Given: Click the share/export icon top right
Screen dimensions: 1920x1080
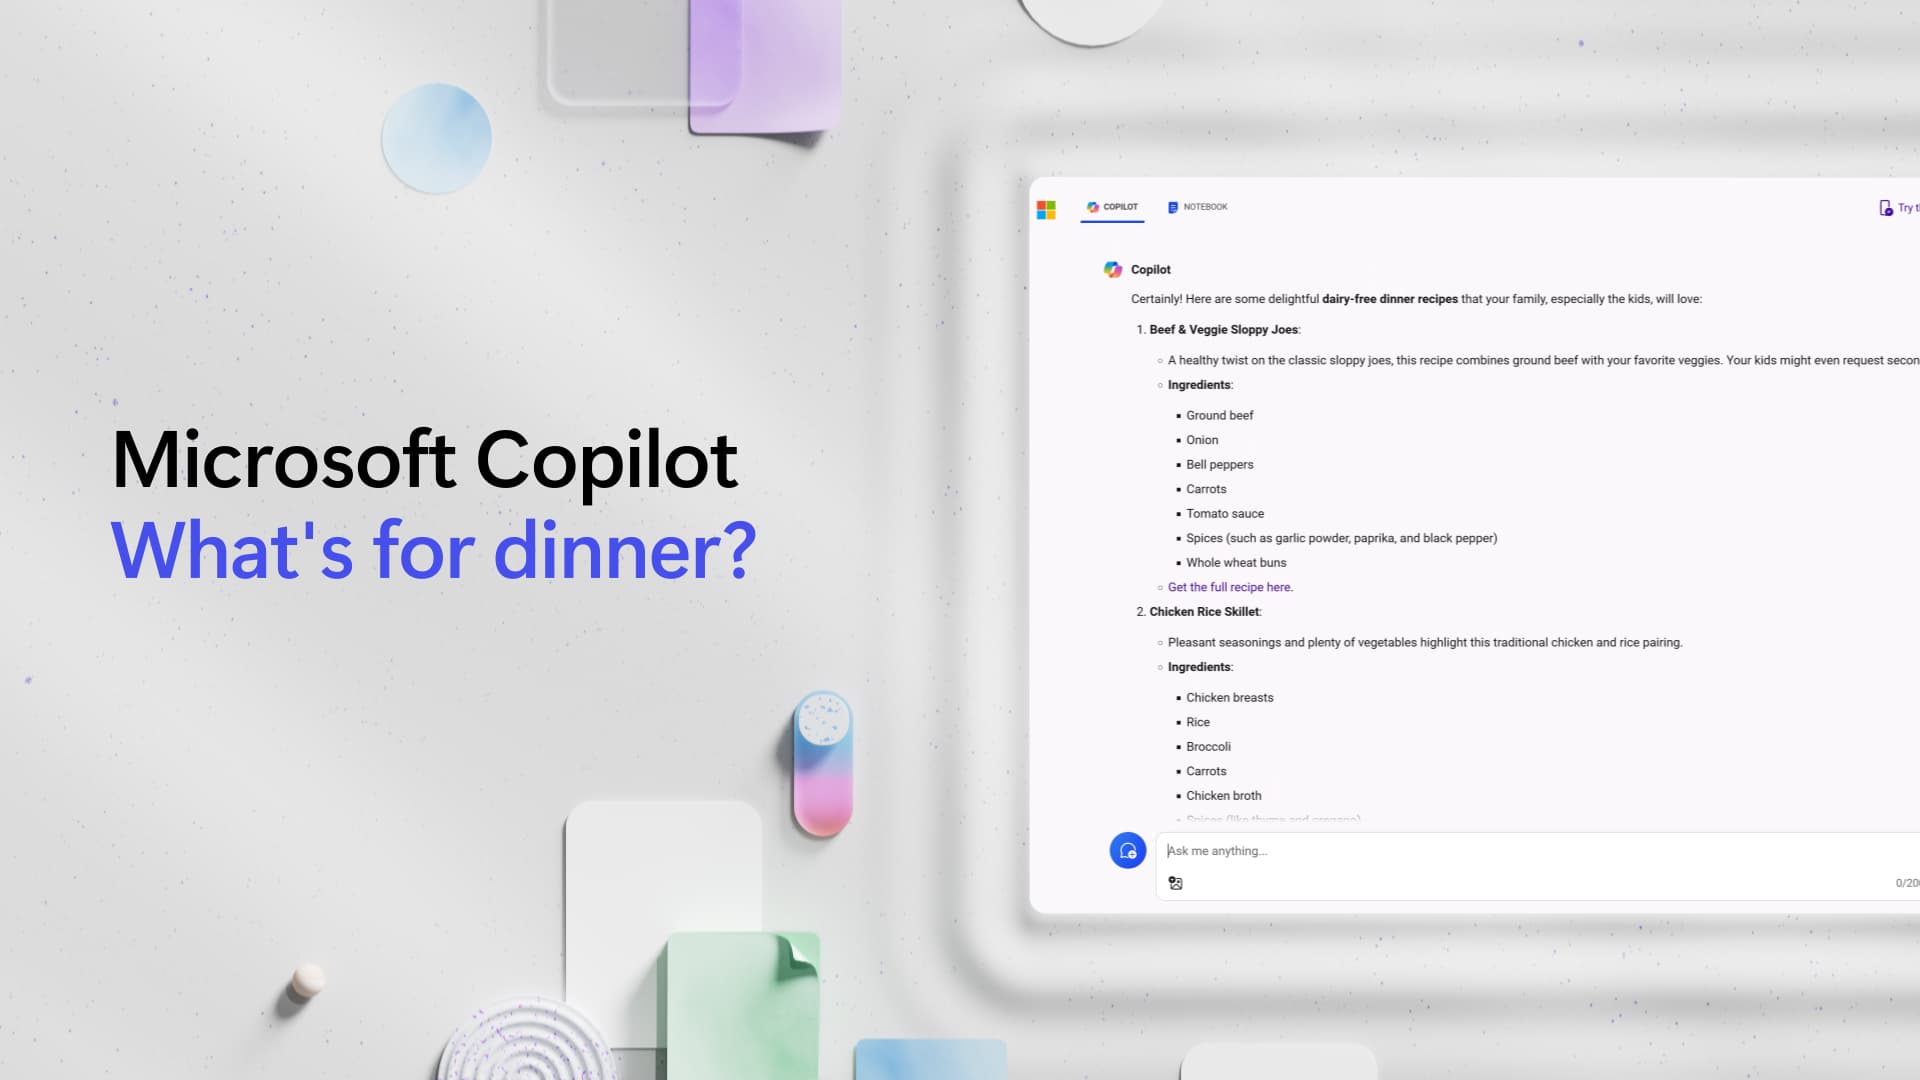Looking at the screenshot, I should tap(1886, 207).
